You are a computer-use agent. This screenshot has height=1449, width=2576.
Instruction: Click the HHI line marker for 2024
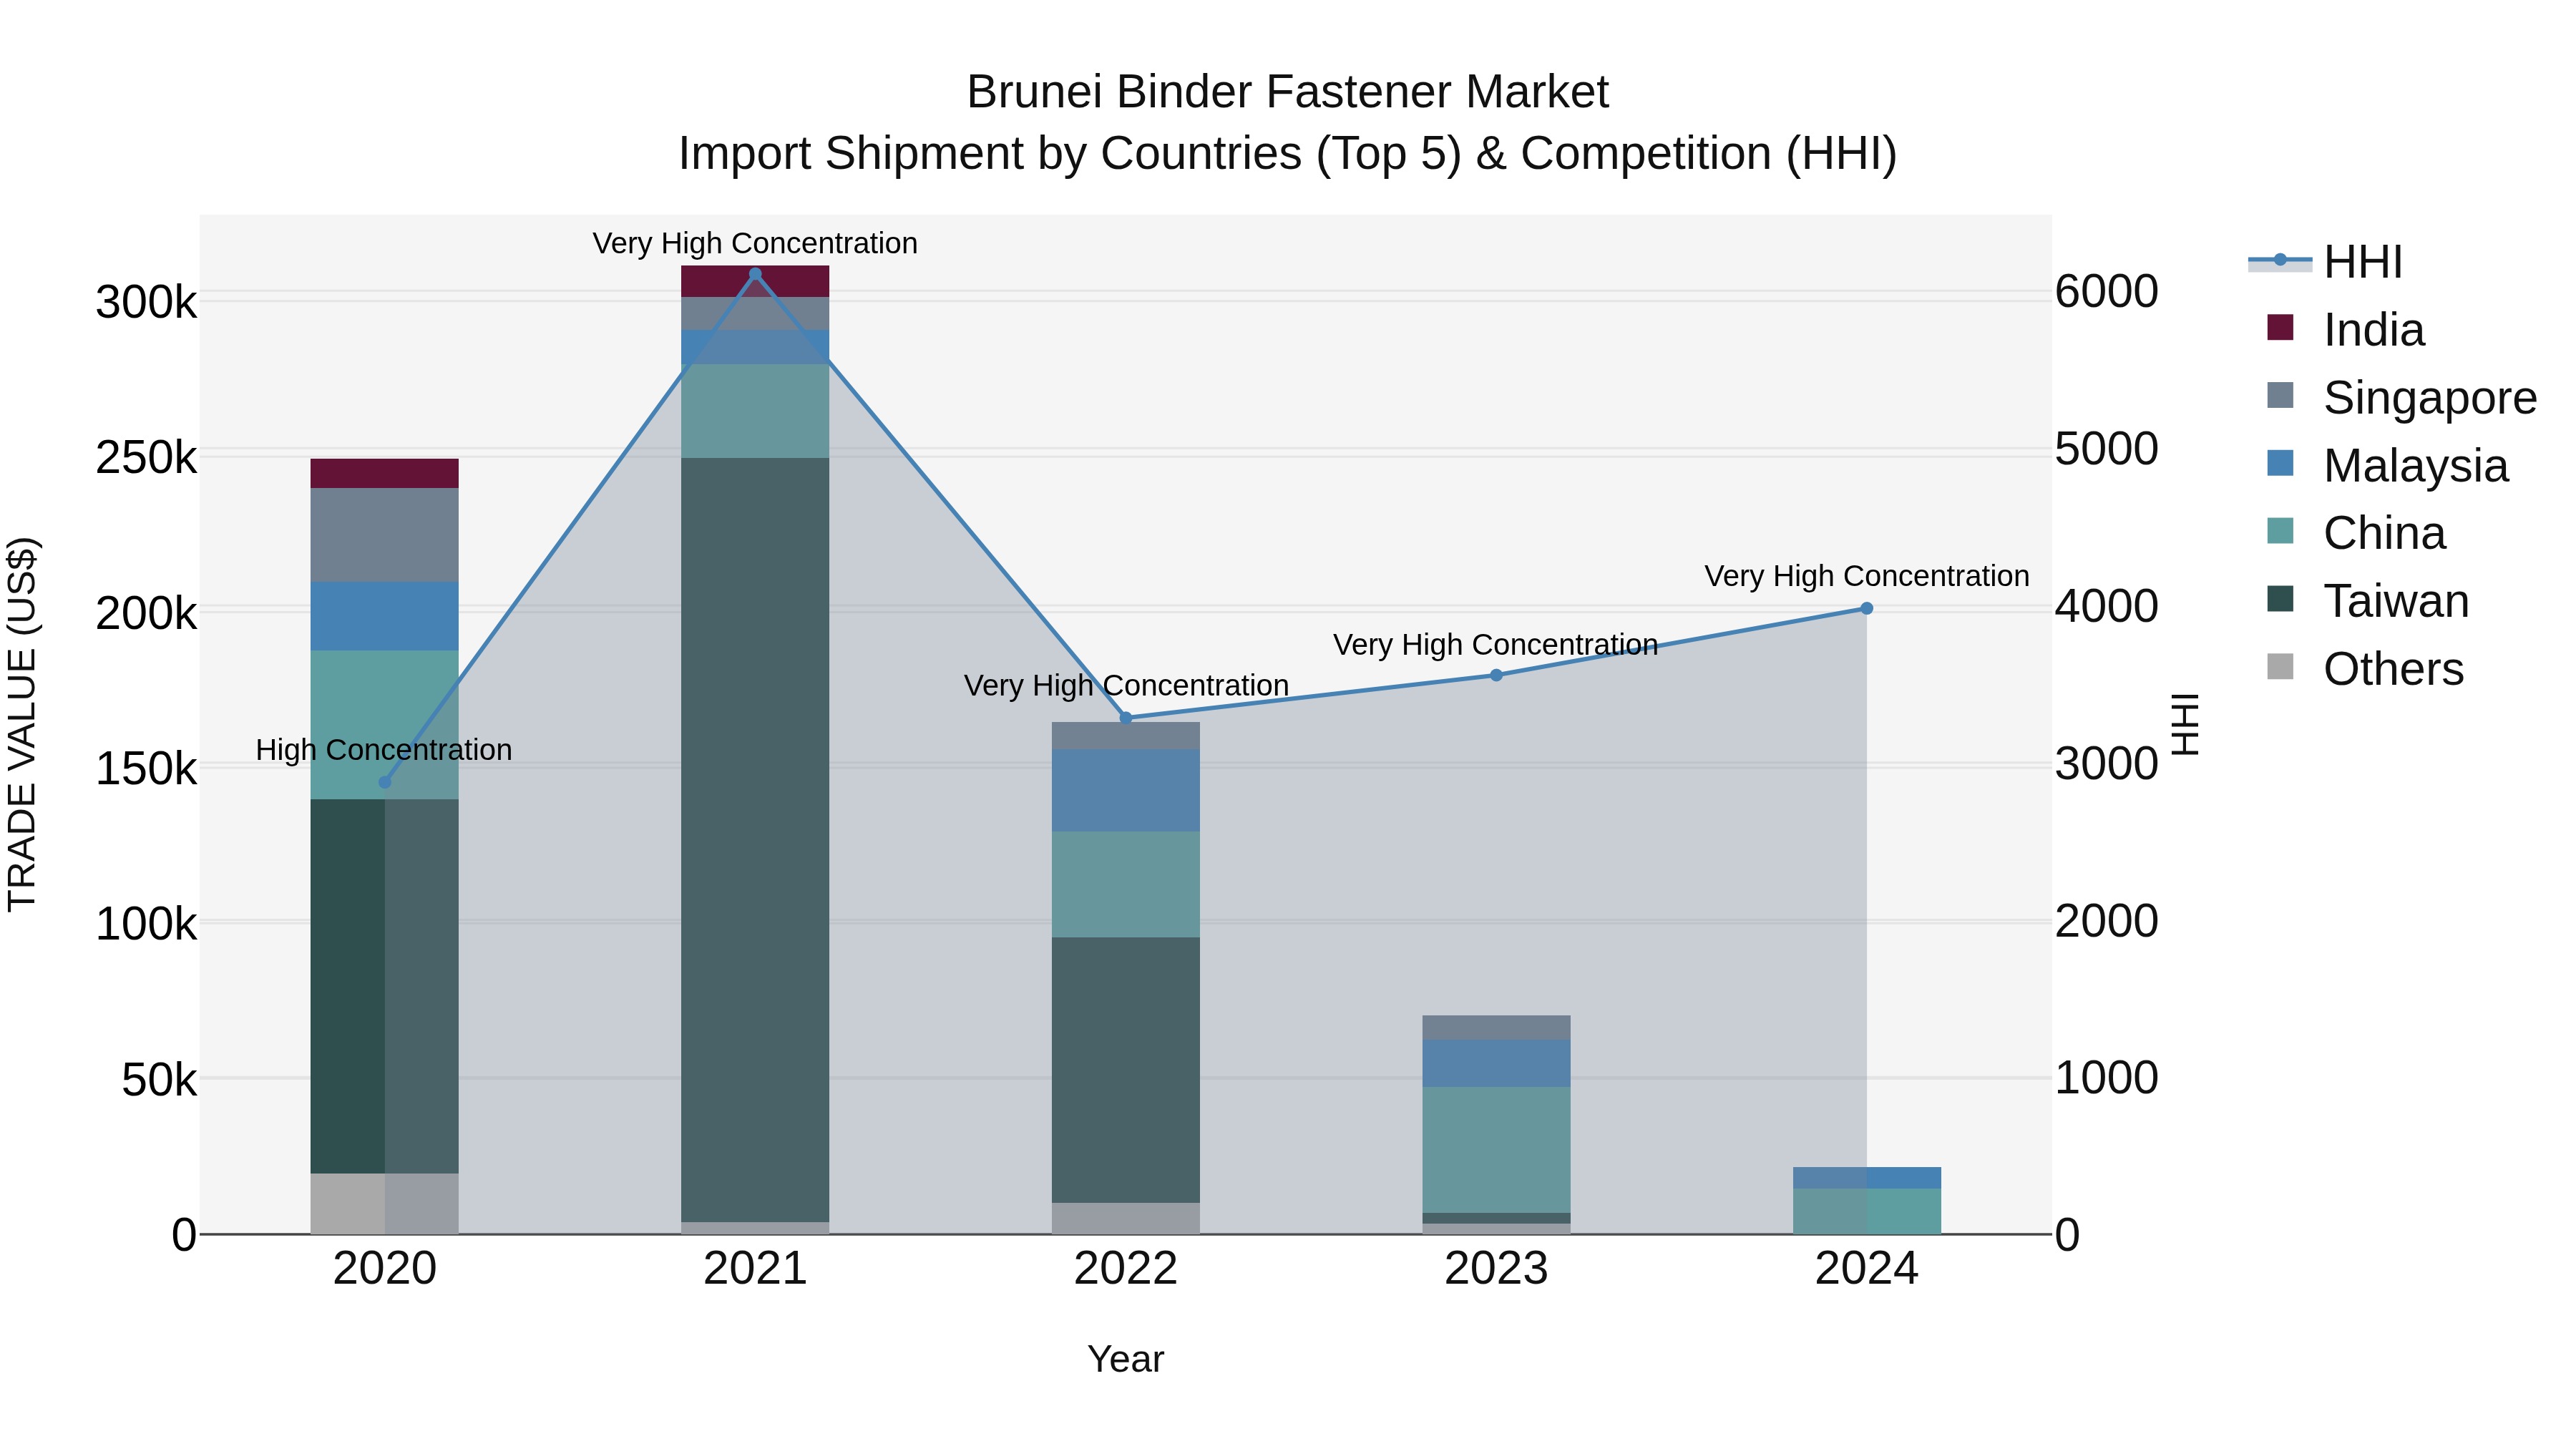tap(1866, 608)
